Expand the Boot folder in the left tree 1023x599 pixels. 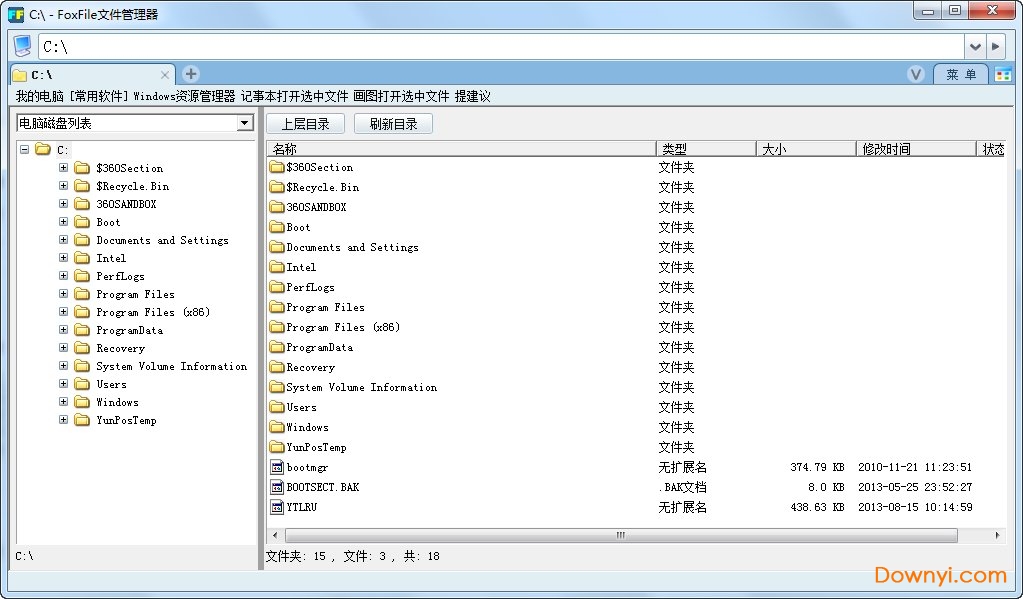[63, 222]
